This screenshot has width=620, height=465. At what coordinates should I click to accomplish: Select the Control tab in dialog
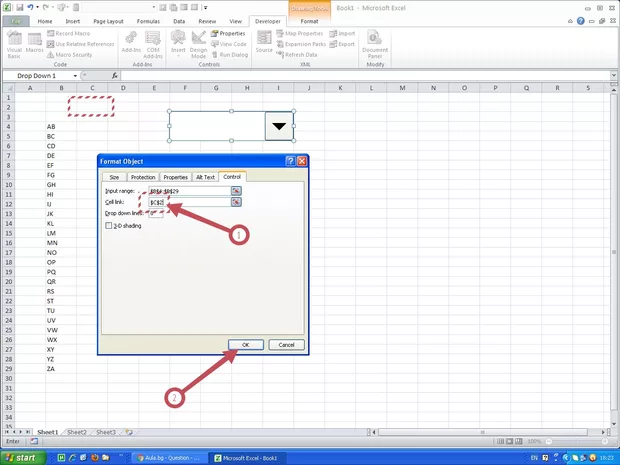[x=232, y=177]
